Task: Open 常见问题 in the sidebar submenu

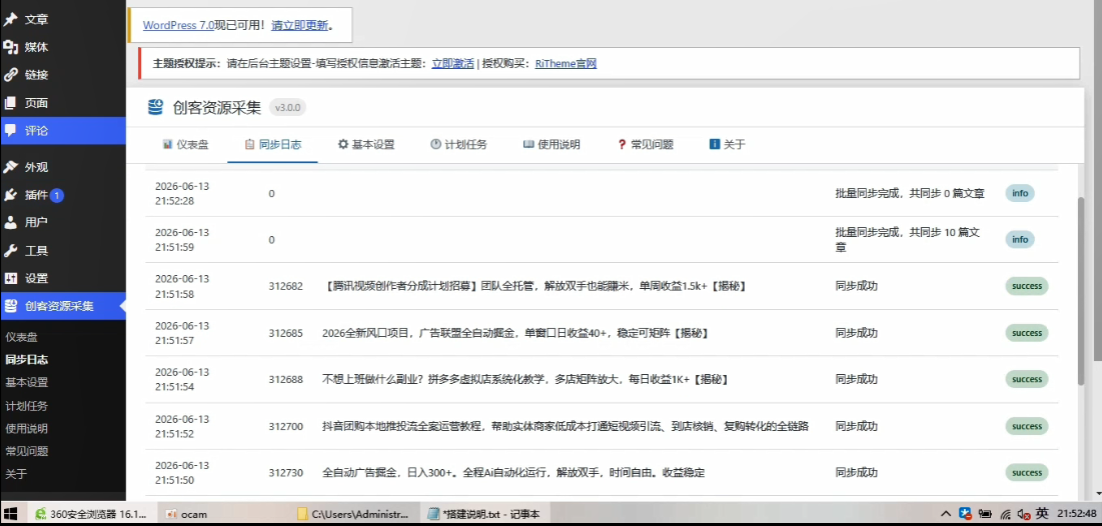Action: 27,451
